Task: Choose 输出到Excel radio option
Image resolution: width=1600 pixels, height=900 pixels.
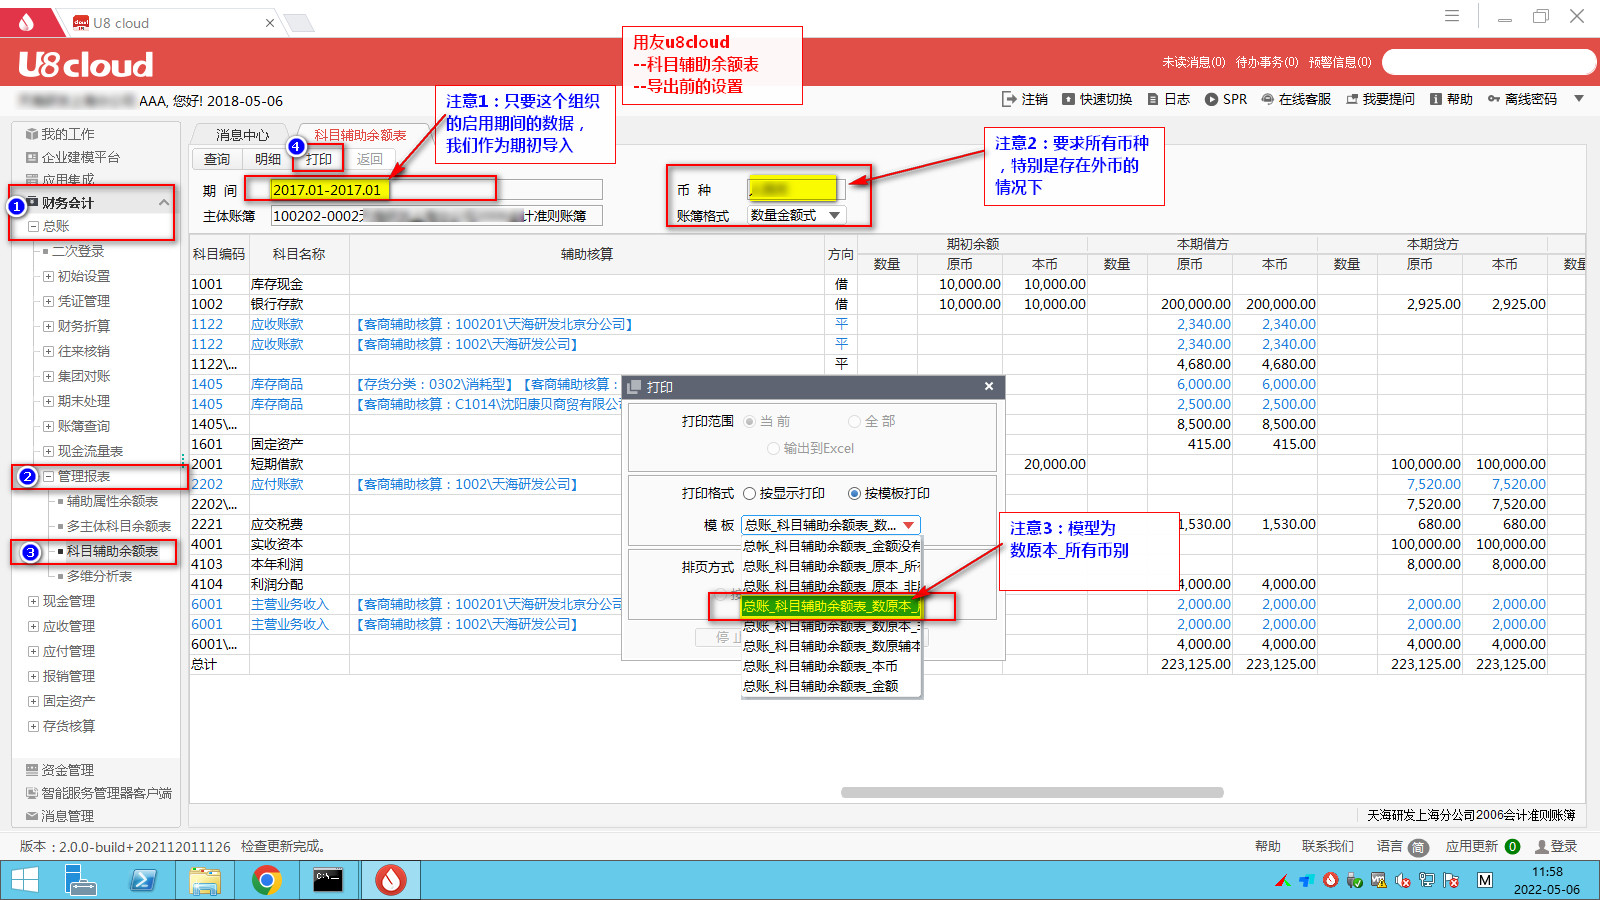Action: (773, 448)
